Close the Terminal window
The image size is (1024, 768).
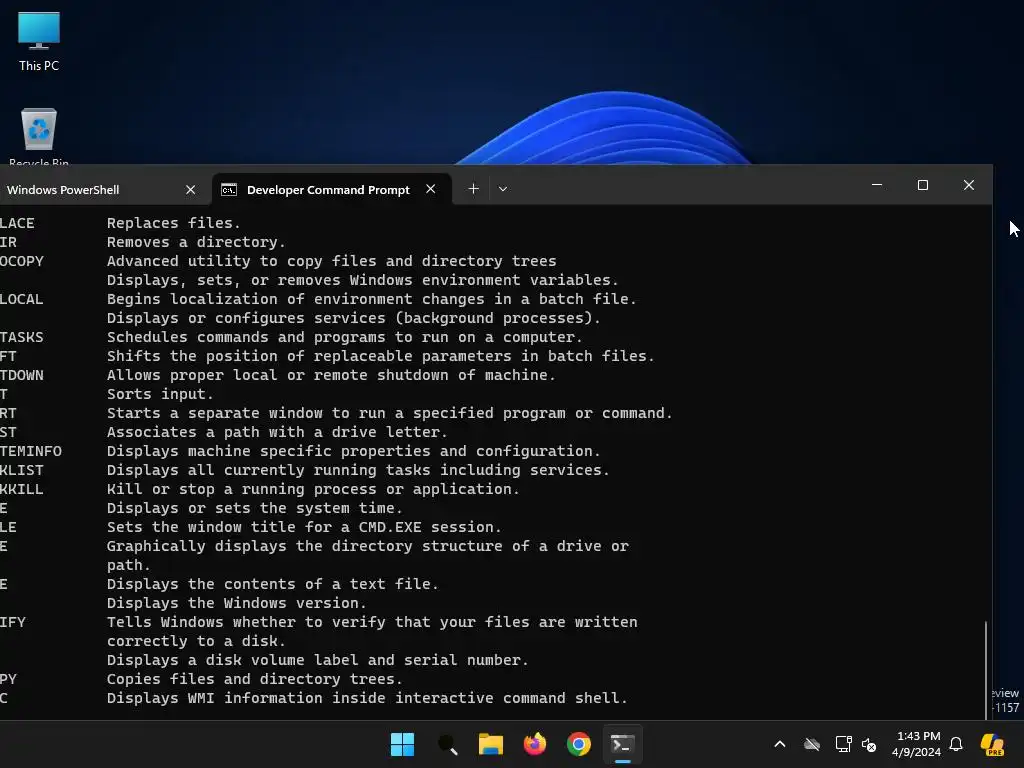968,185
